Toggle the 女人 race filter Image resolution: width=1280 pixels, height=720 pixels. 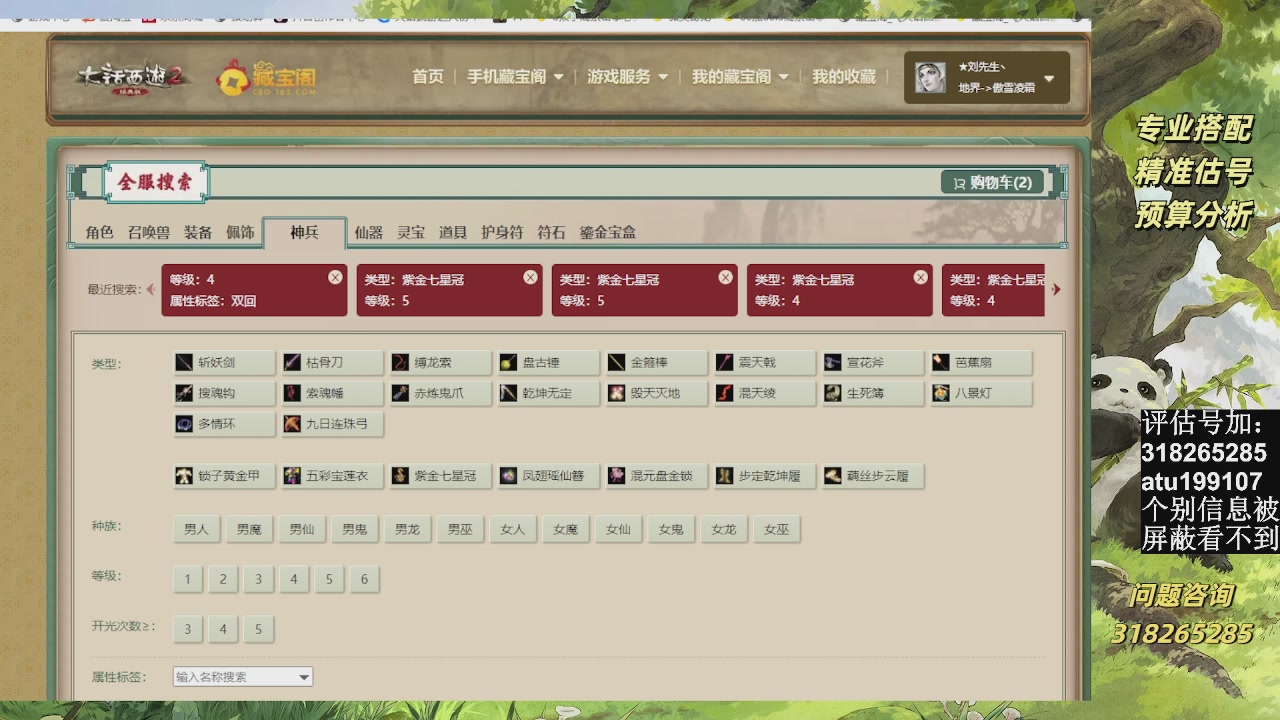tap(513, 529)
